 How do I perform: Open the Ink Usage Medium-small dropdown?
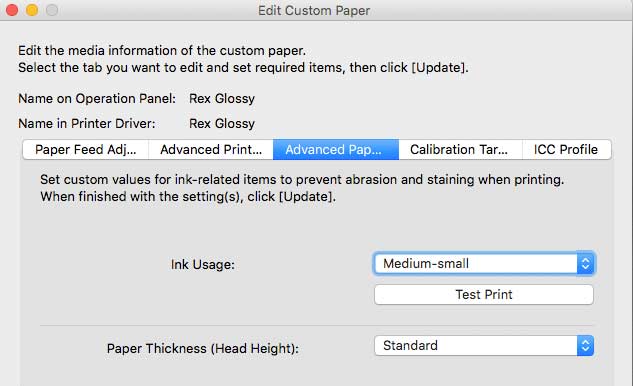484,264
